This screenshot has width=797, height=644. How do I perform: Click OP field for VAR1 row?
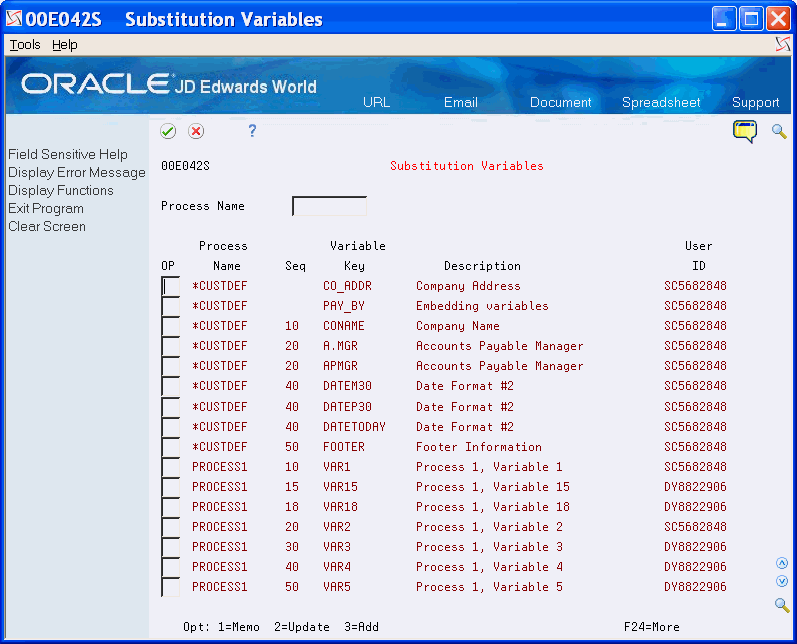click(x=170, y=467)
